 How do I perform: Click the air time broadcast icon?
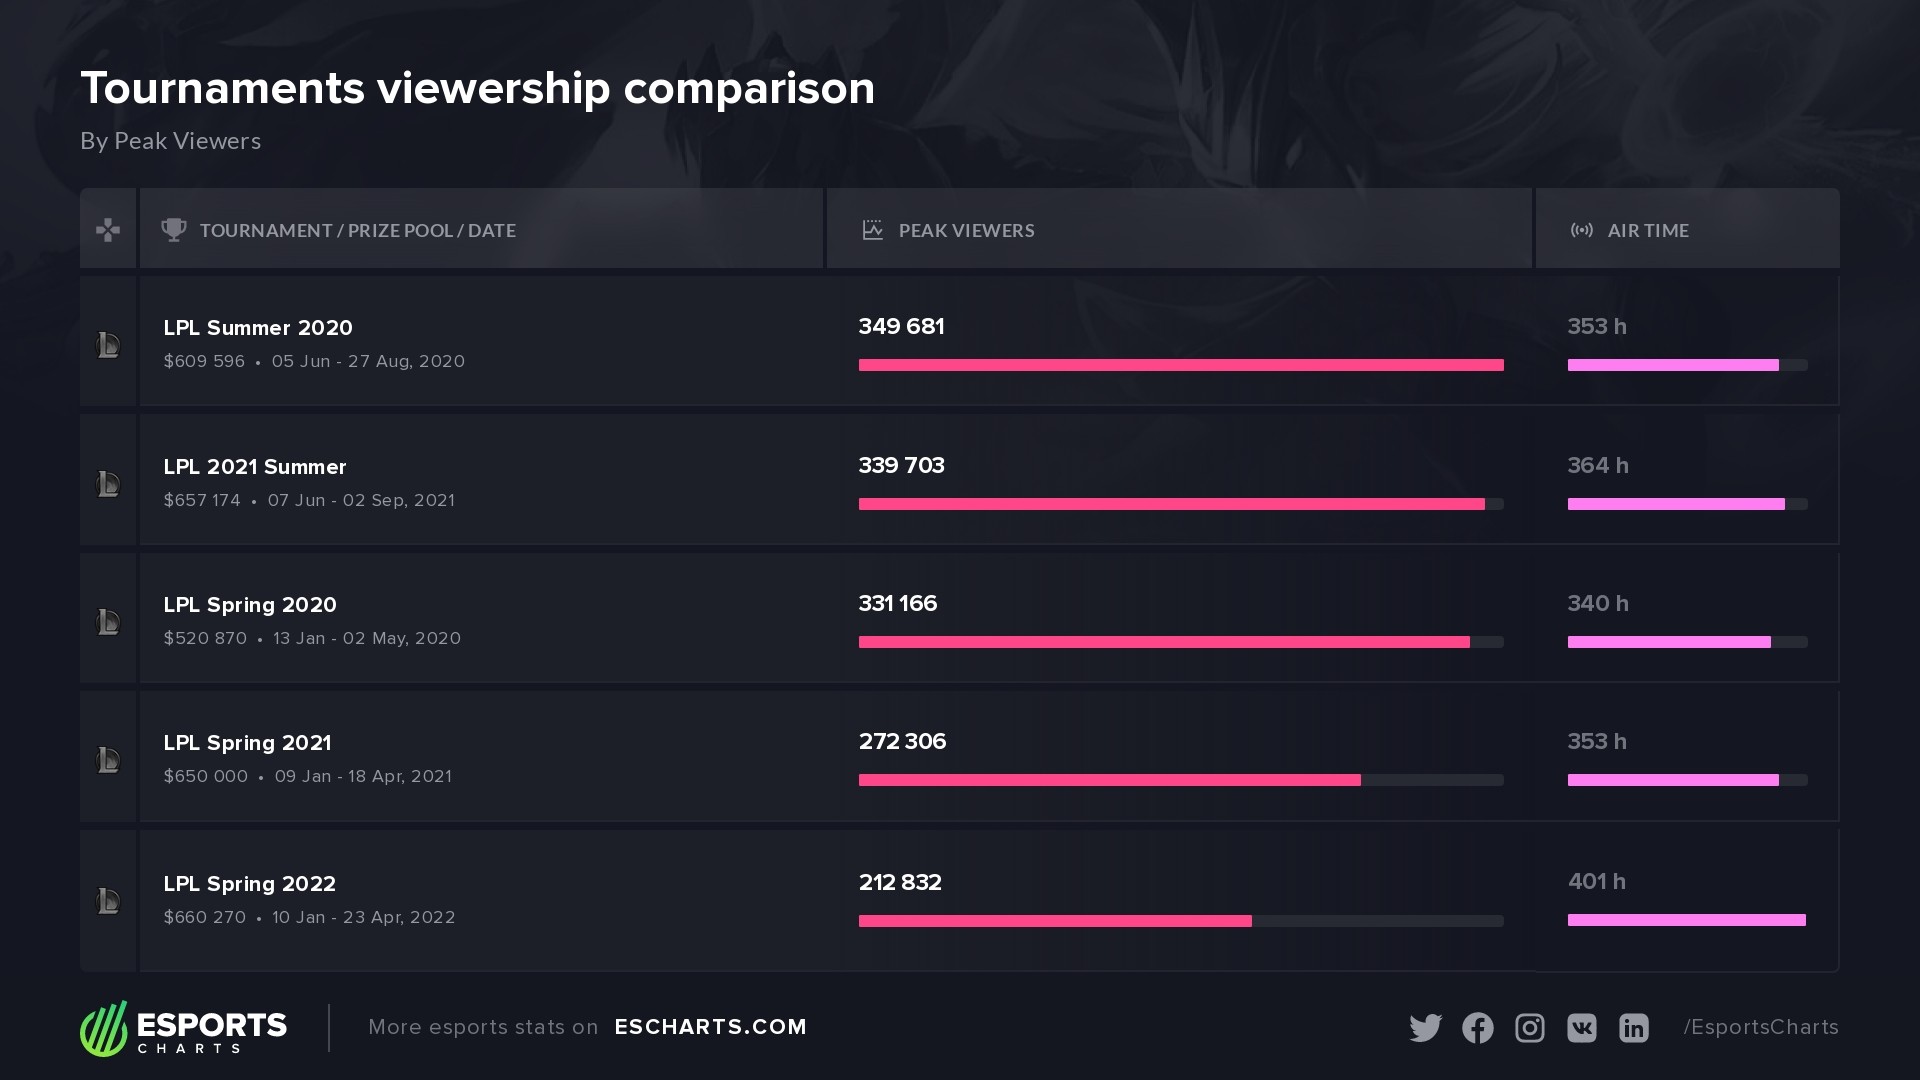click(x=1582, y=230)
